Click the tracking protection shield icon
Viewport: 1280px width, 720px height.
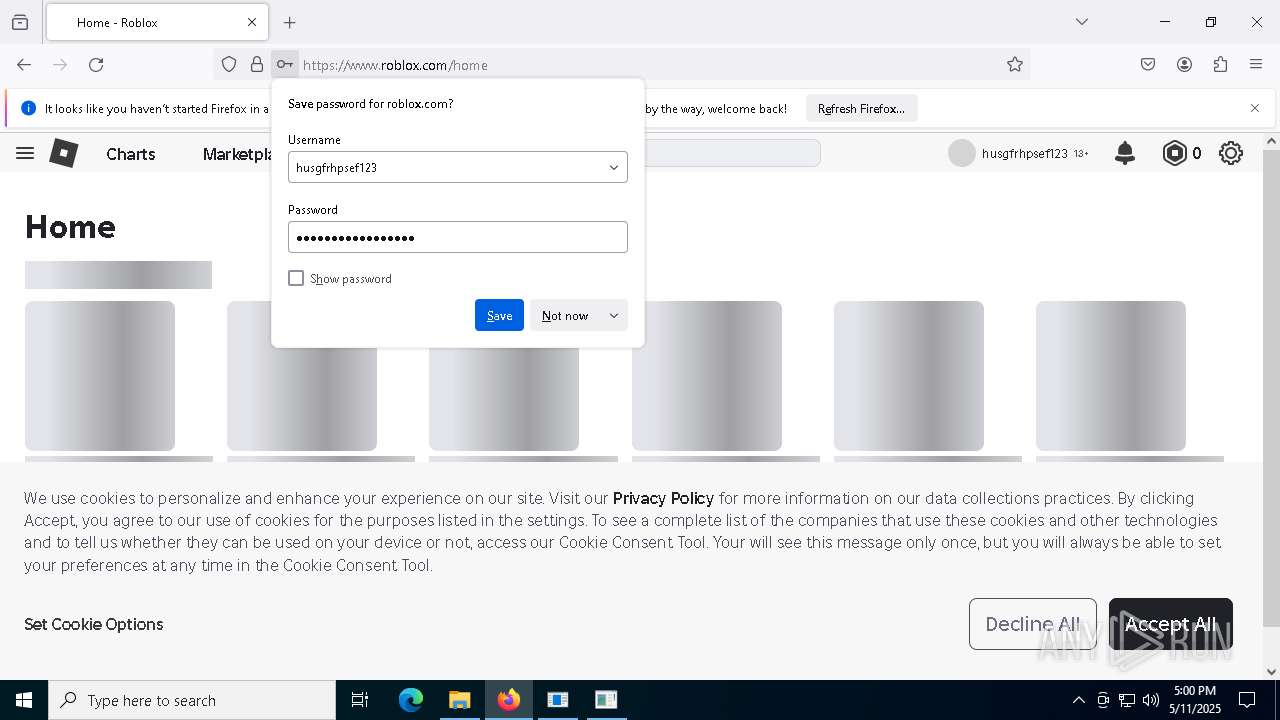[229, 65]
